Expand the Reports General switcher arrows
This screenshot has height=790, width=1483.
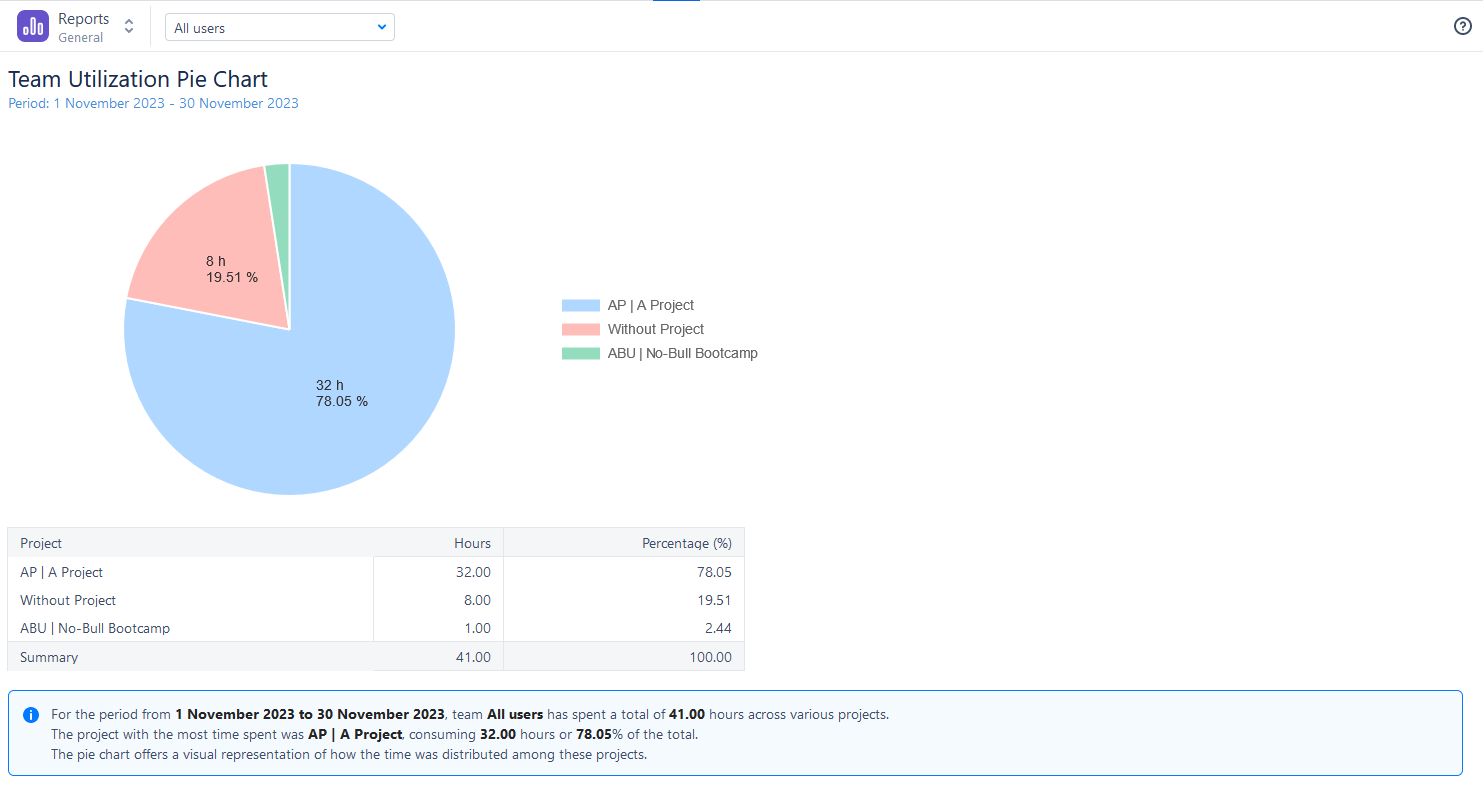(x=129, y=27)
